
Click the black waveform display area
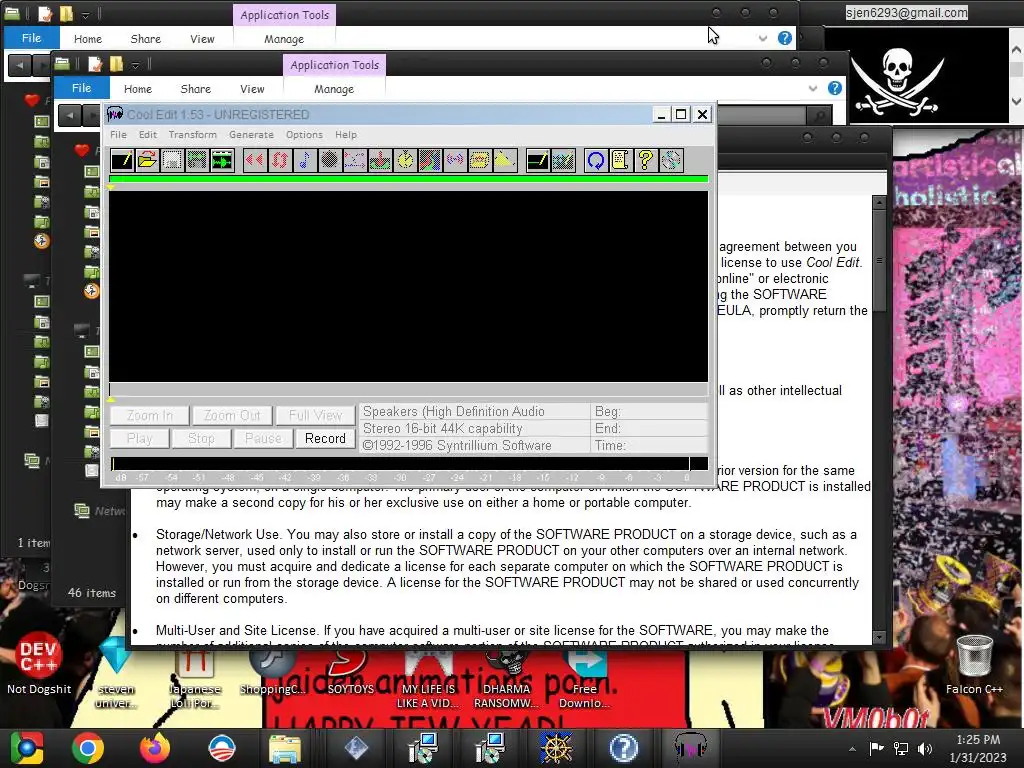tap(408, 286)
